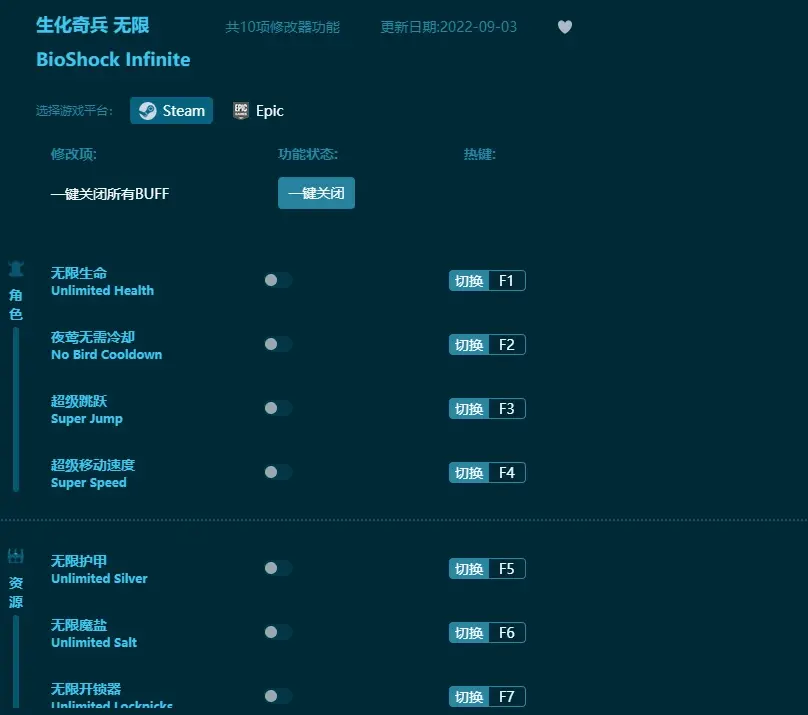Click the F4 hotkey field
This screenshot has height=715, width=808.
507,473
